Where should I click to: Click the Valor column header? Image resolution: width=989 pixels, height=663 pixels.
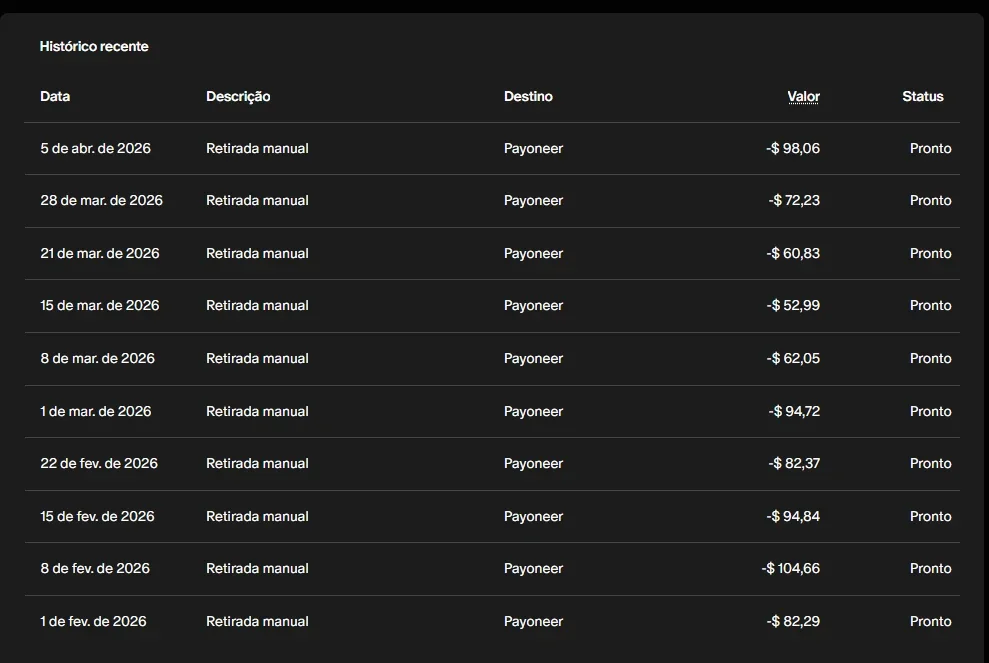pyautogui.click(x=803, y=97)
